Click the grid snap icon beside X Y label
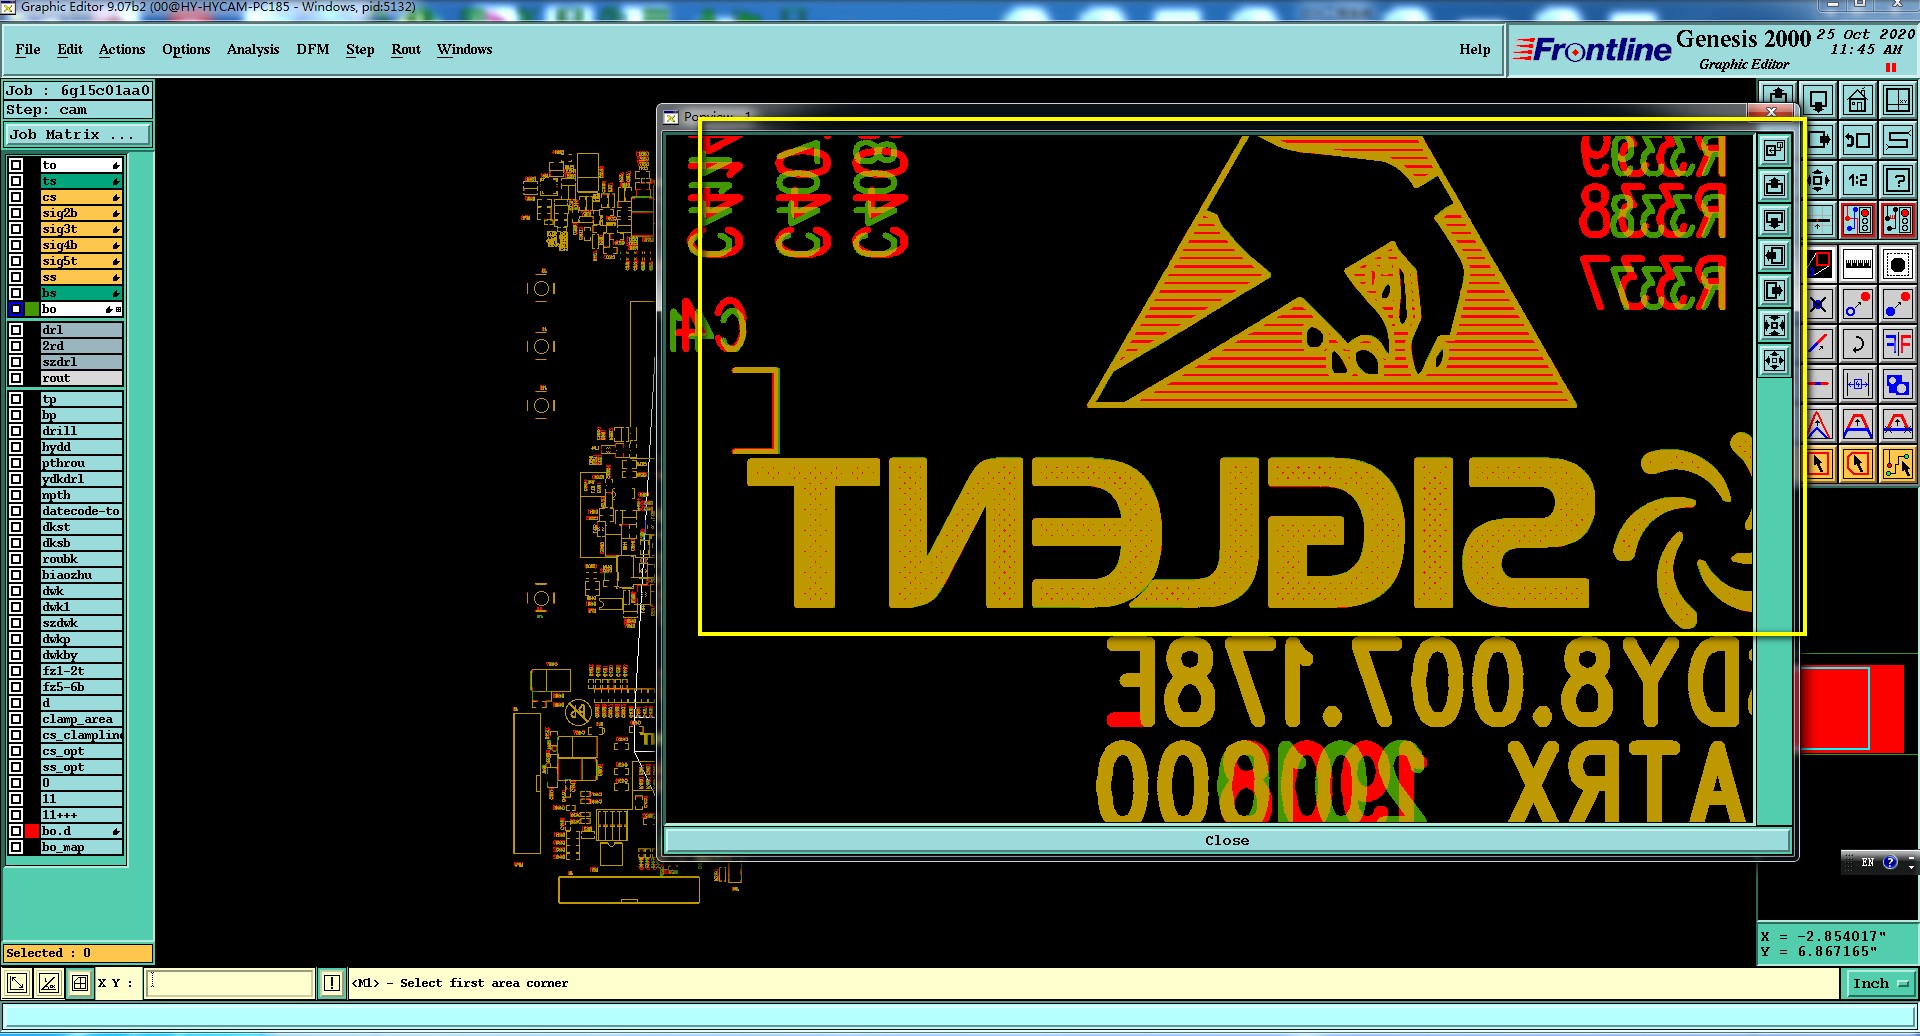 click(x=80, y=983)
